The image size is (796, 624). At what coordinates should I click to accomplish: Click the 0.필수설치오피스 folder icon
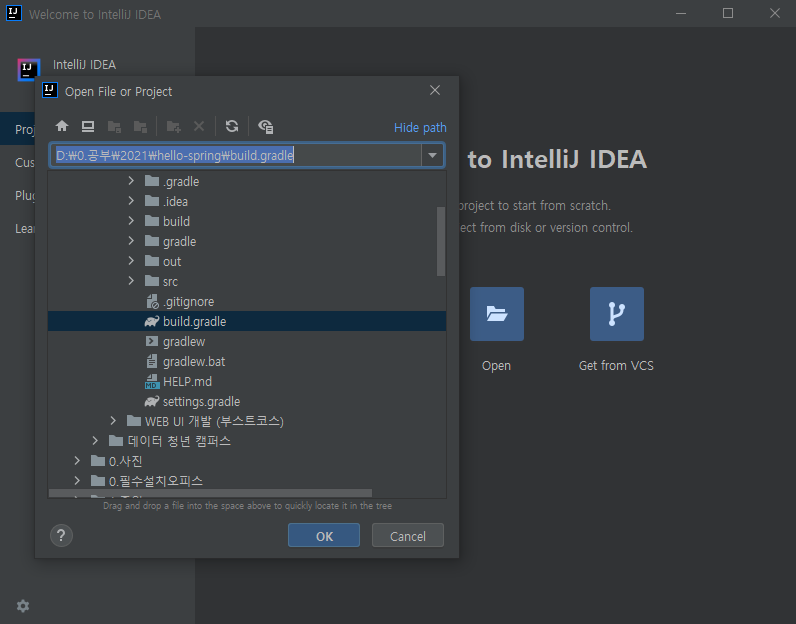click(x=97, y=480)
